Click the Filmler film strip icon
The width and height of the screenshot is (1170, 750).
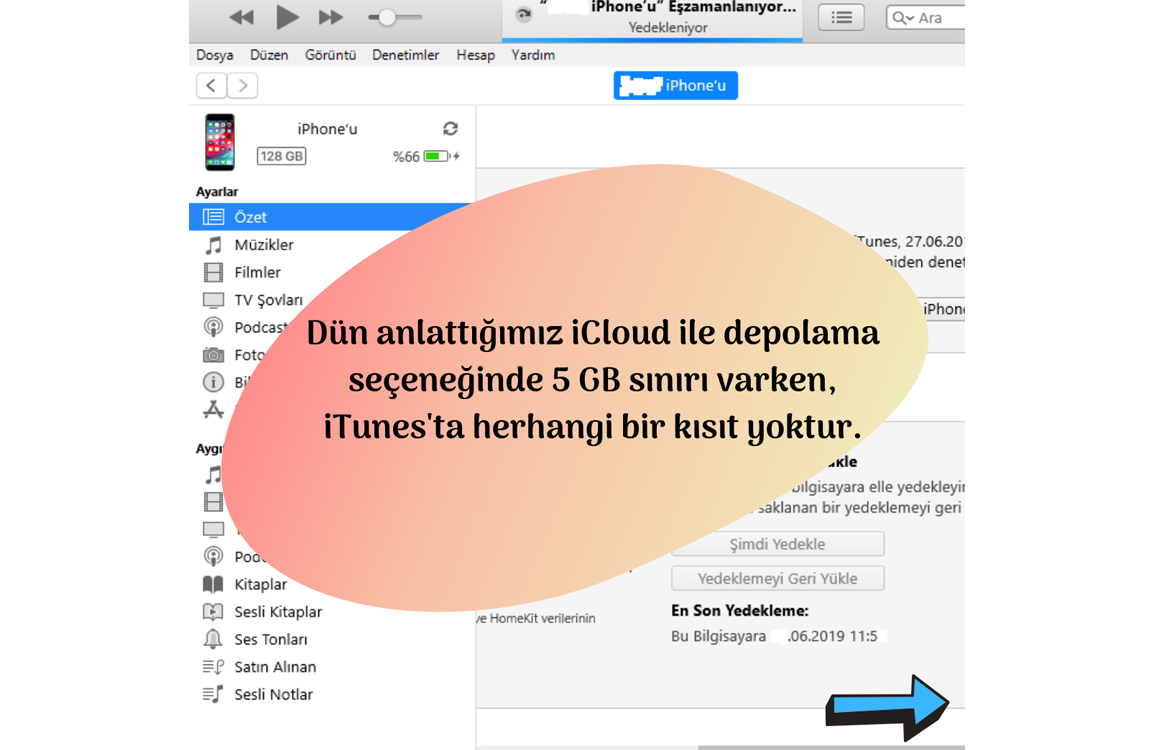pos(213,272)
